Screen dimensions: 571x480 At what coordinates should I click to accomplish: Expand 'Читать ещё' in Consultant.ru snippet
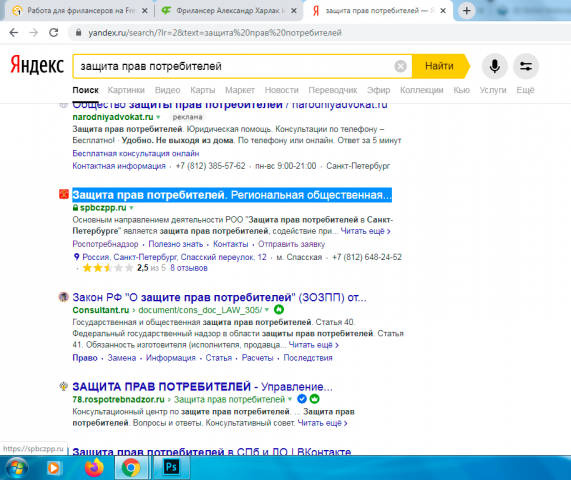click(x=314, y=345)
